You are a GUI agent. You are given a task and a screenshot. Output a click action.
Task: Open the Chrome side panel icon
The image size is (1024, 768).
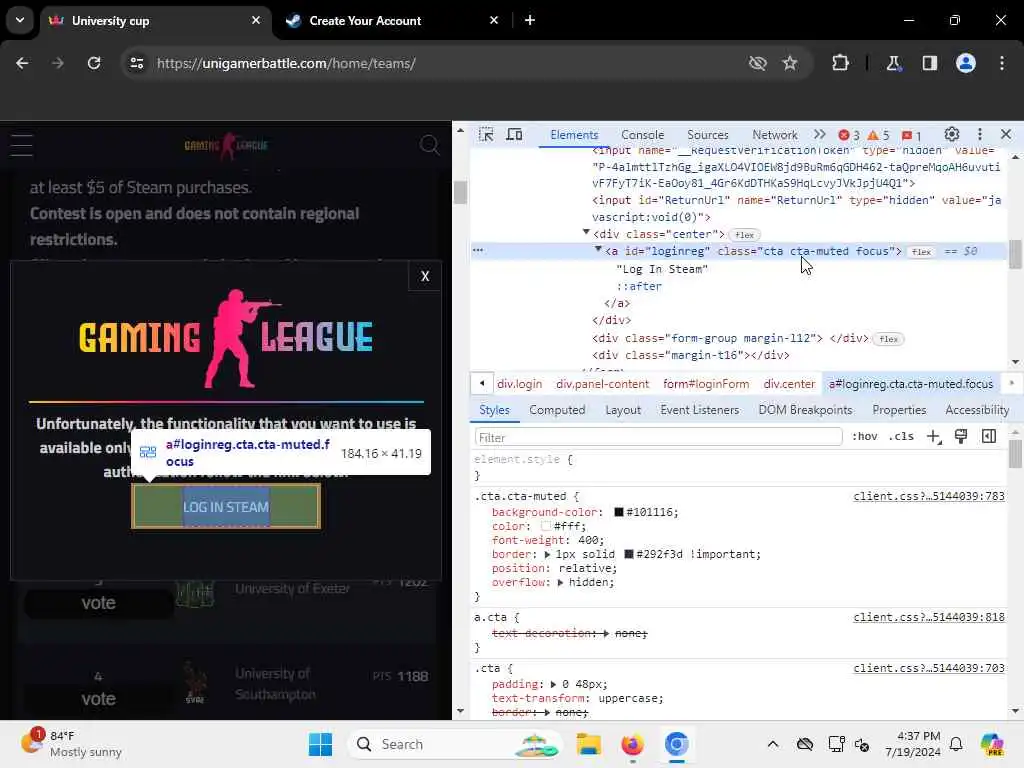929,63
